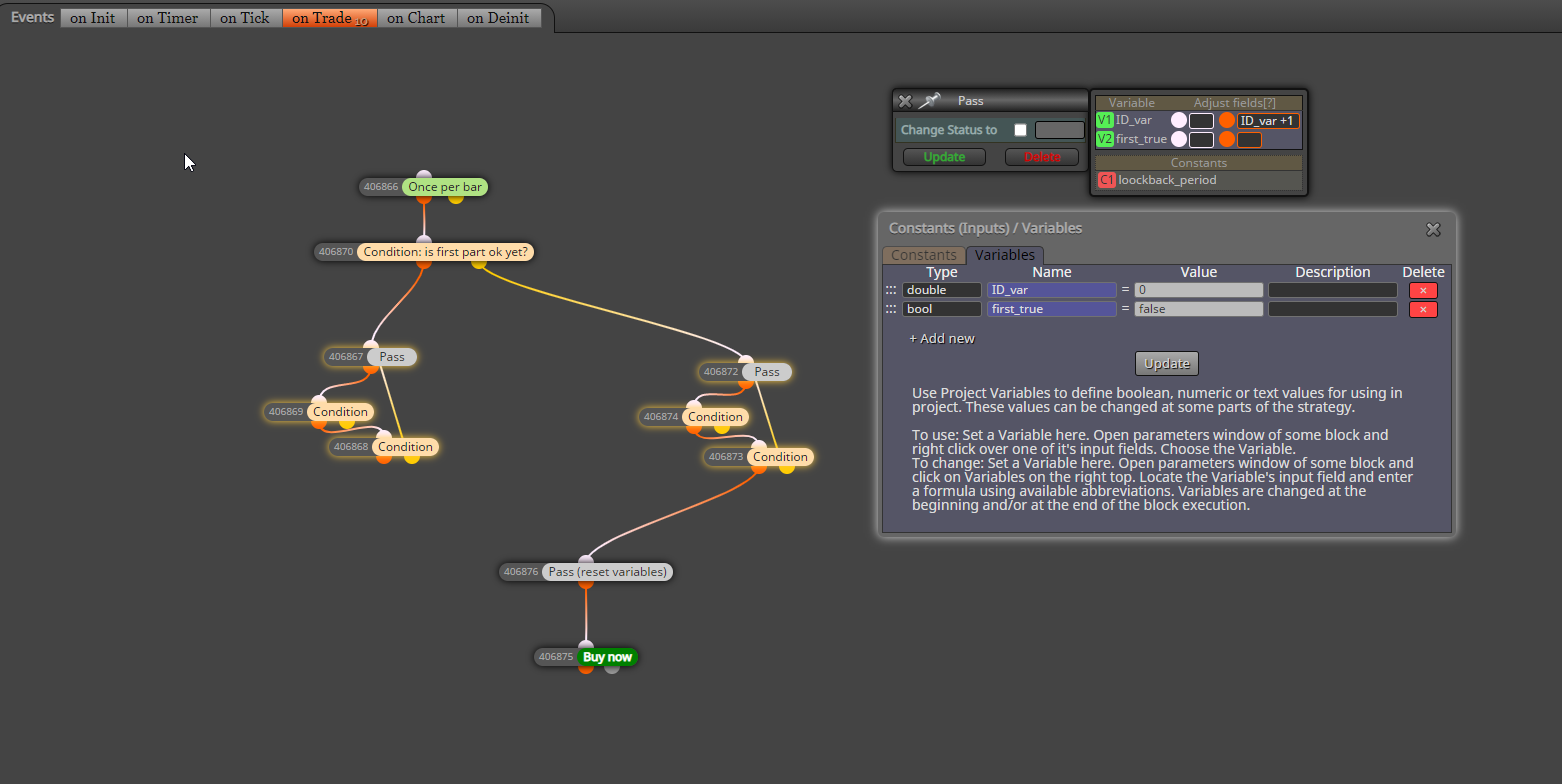The width and height of the screenshot is (1562, 784).
Task: Open the on Timer event tab
Action: pos(169,18)
